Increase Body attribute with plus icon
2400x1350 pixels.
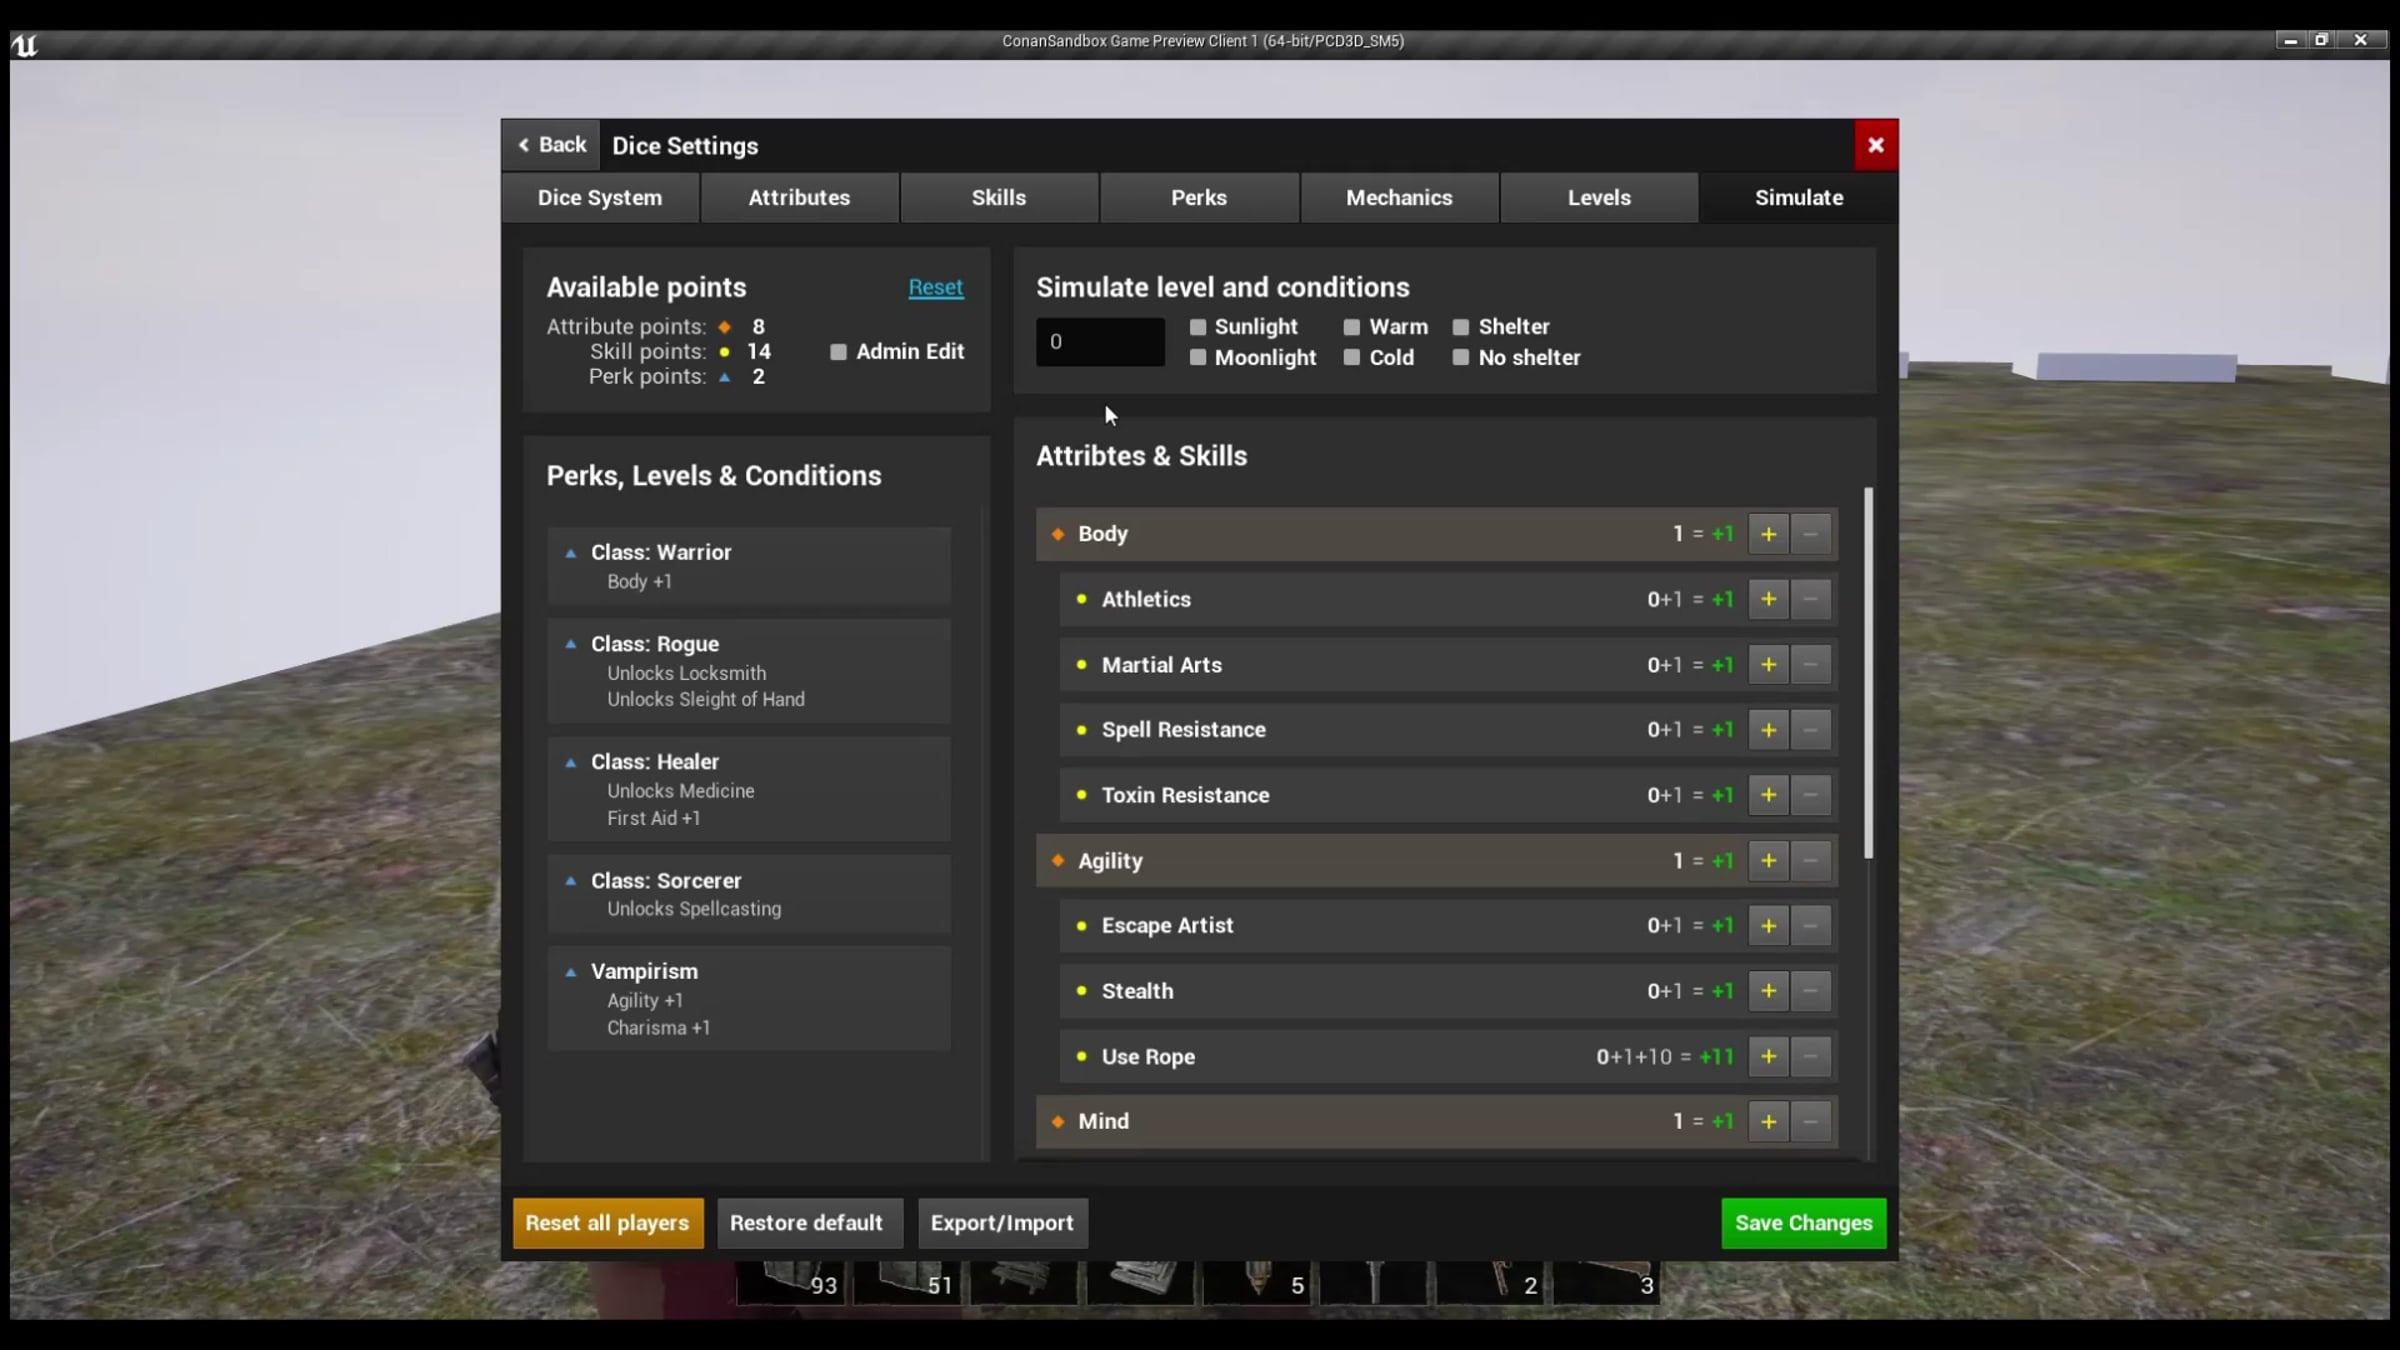click(x=1768, y=534)
